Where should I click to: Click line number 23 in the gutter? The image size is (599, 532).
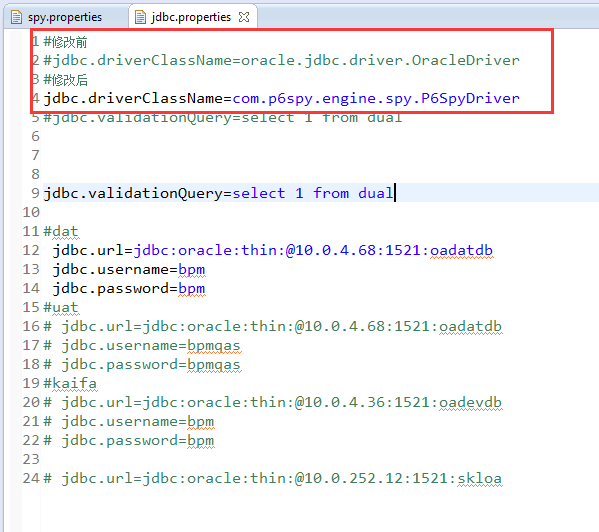[31, 459]
